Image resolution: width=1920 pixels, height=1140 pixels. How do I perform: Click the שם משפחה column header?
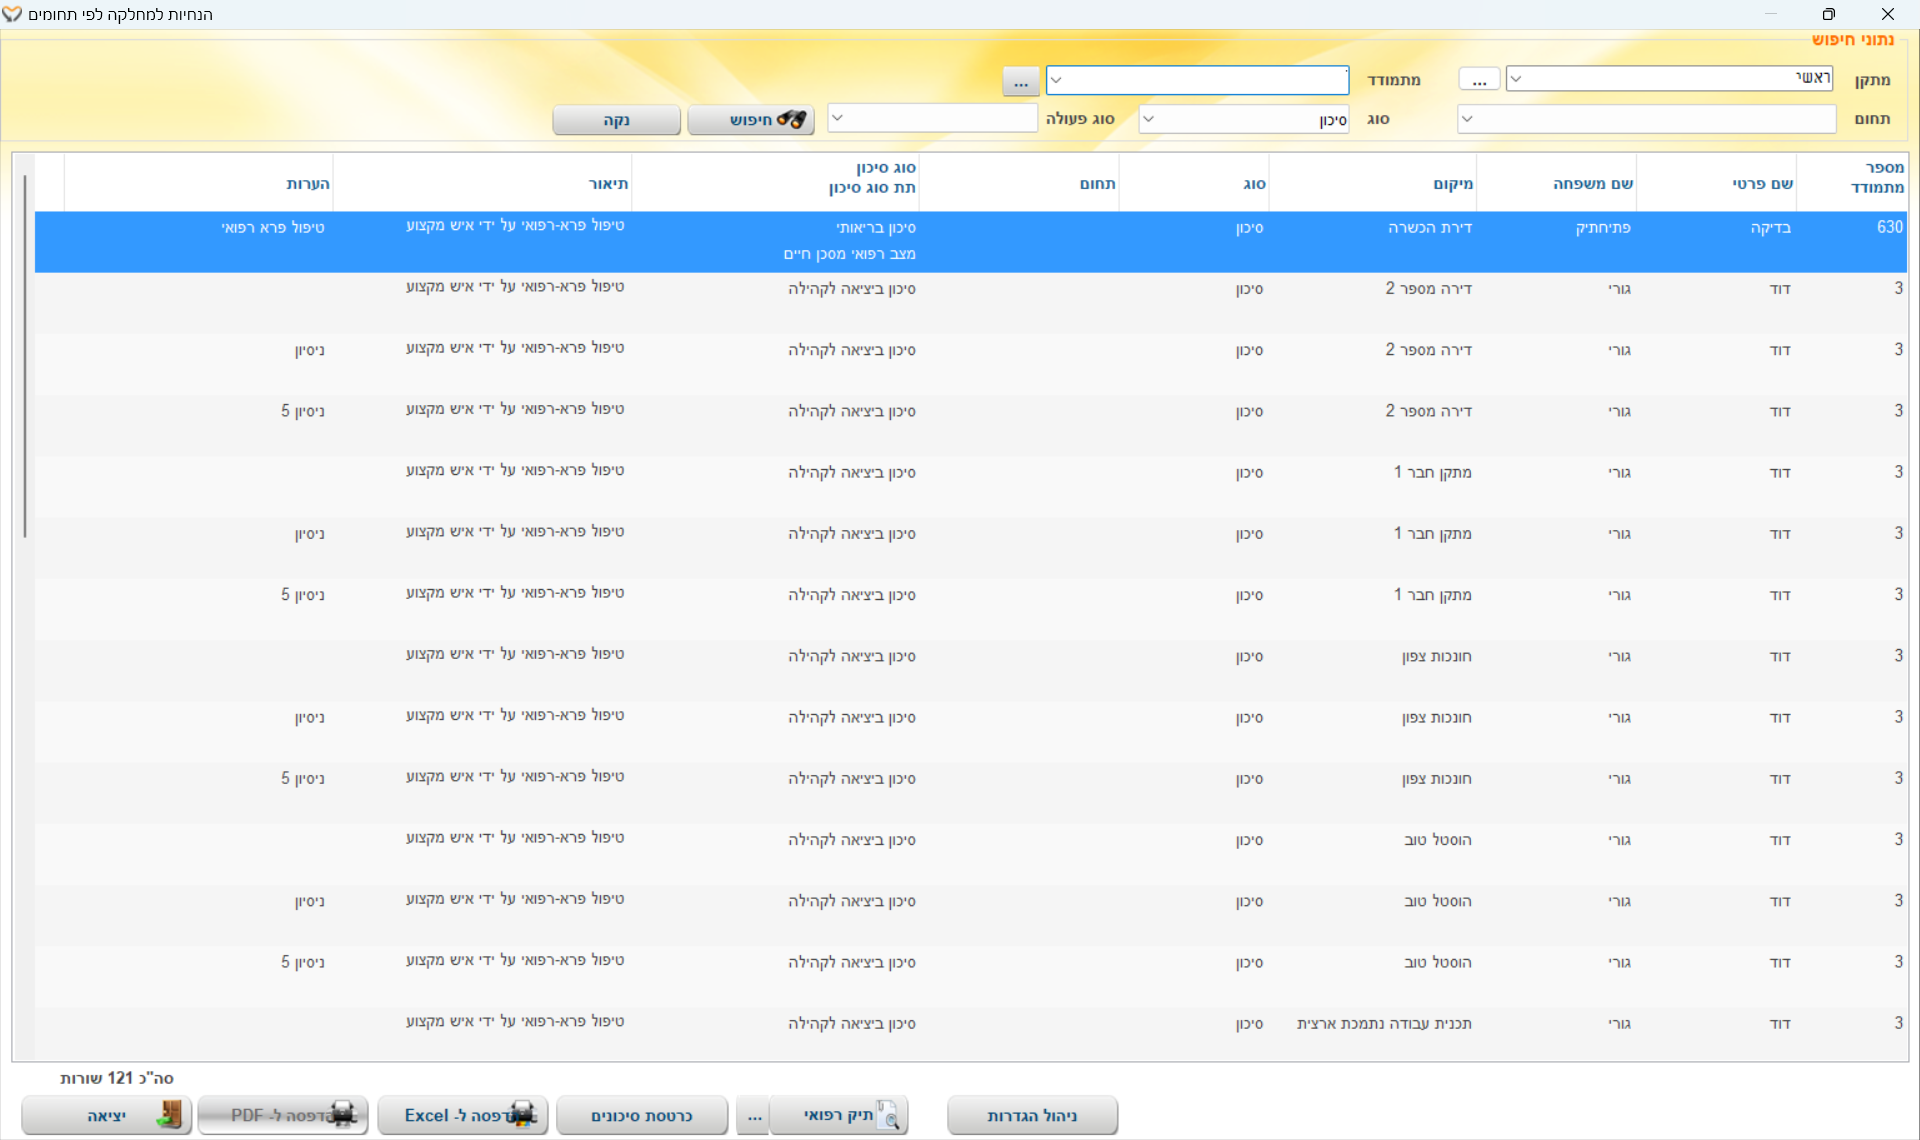(1592, 184)
